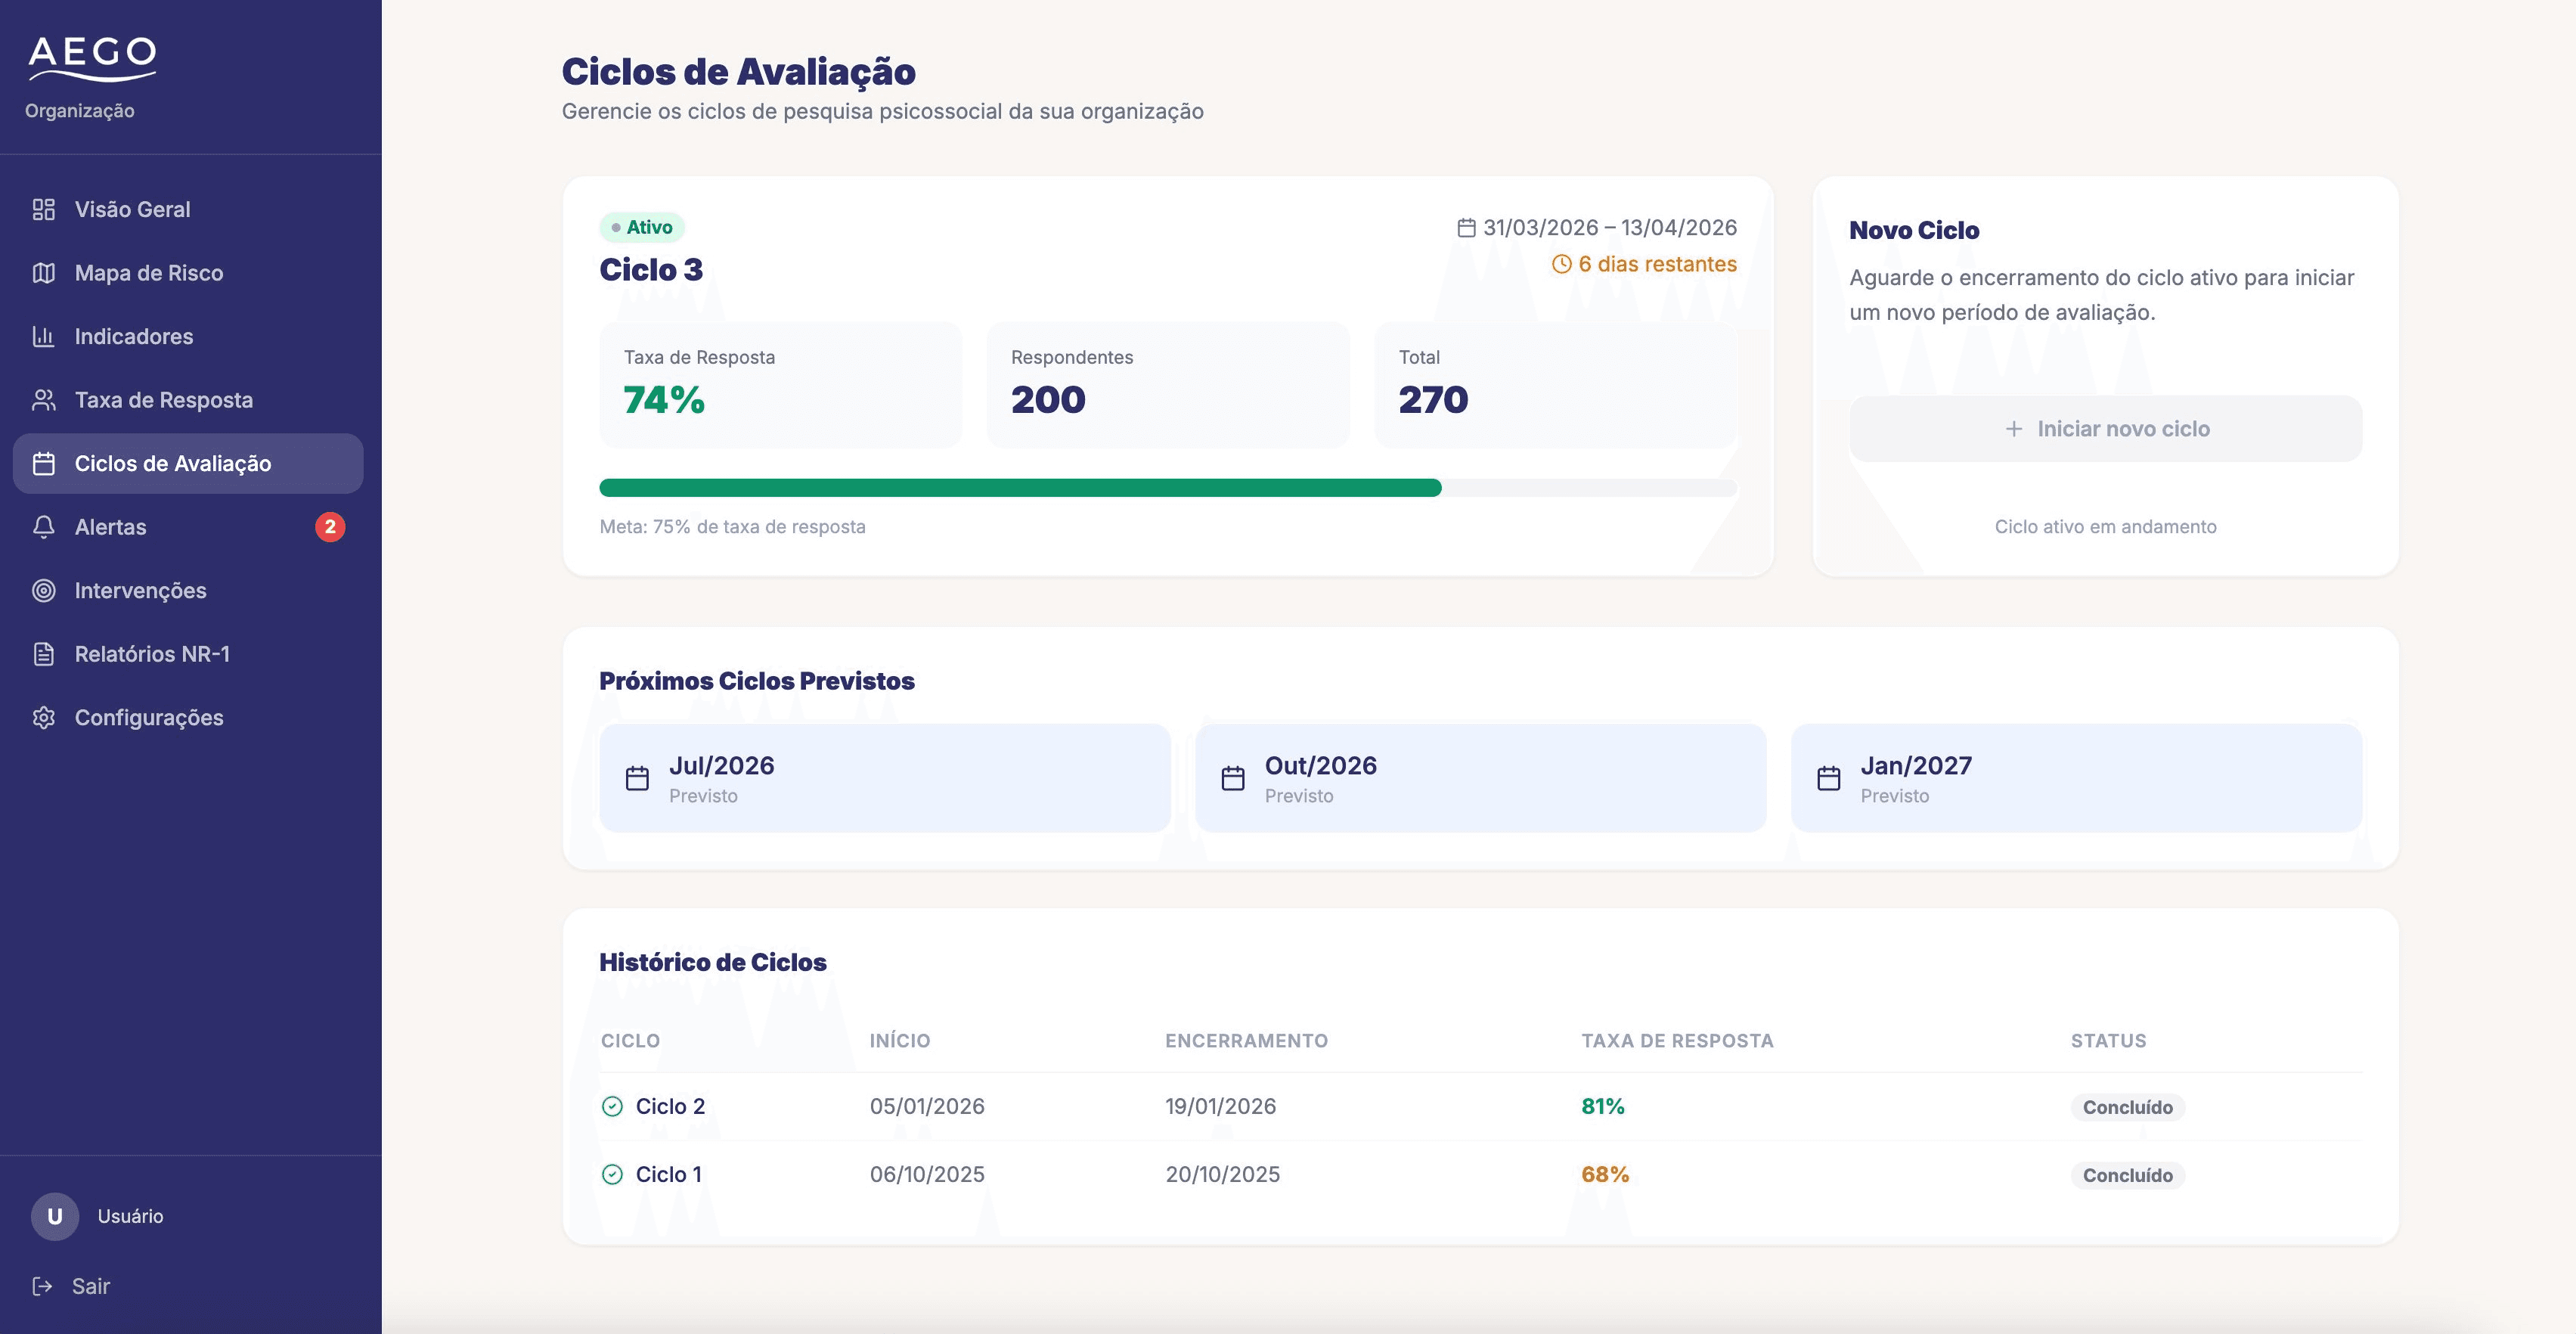Image resolution: width=2576 pixels, height=1334 pixels.
Task: Click the Intervenções target icon
Action: 43,590
